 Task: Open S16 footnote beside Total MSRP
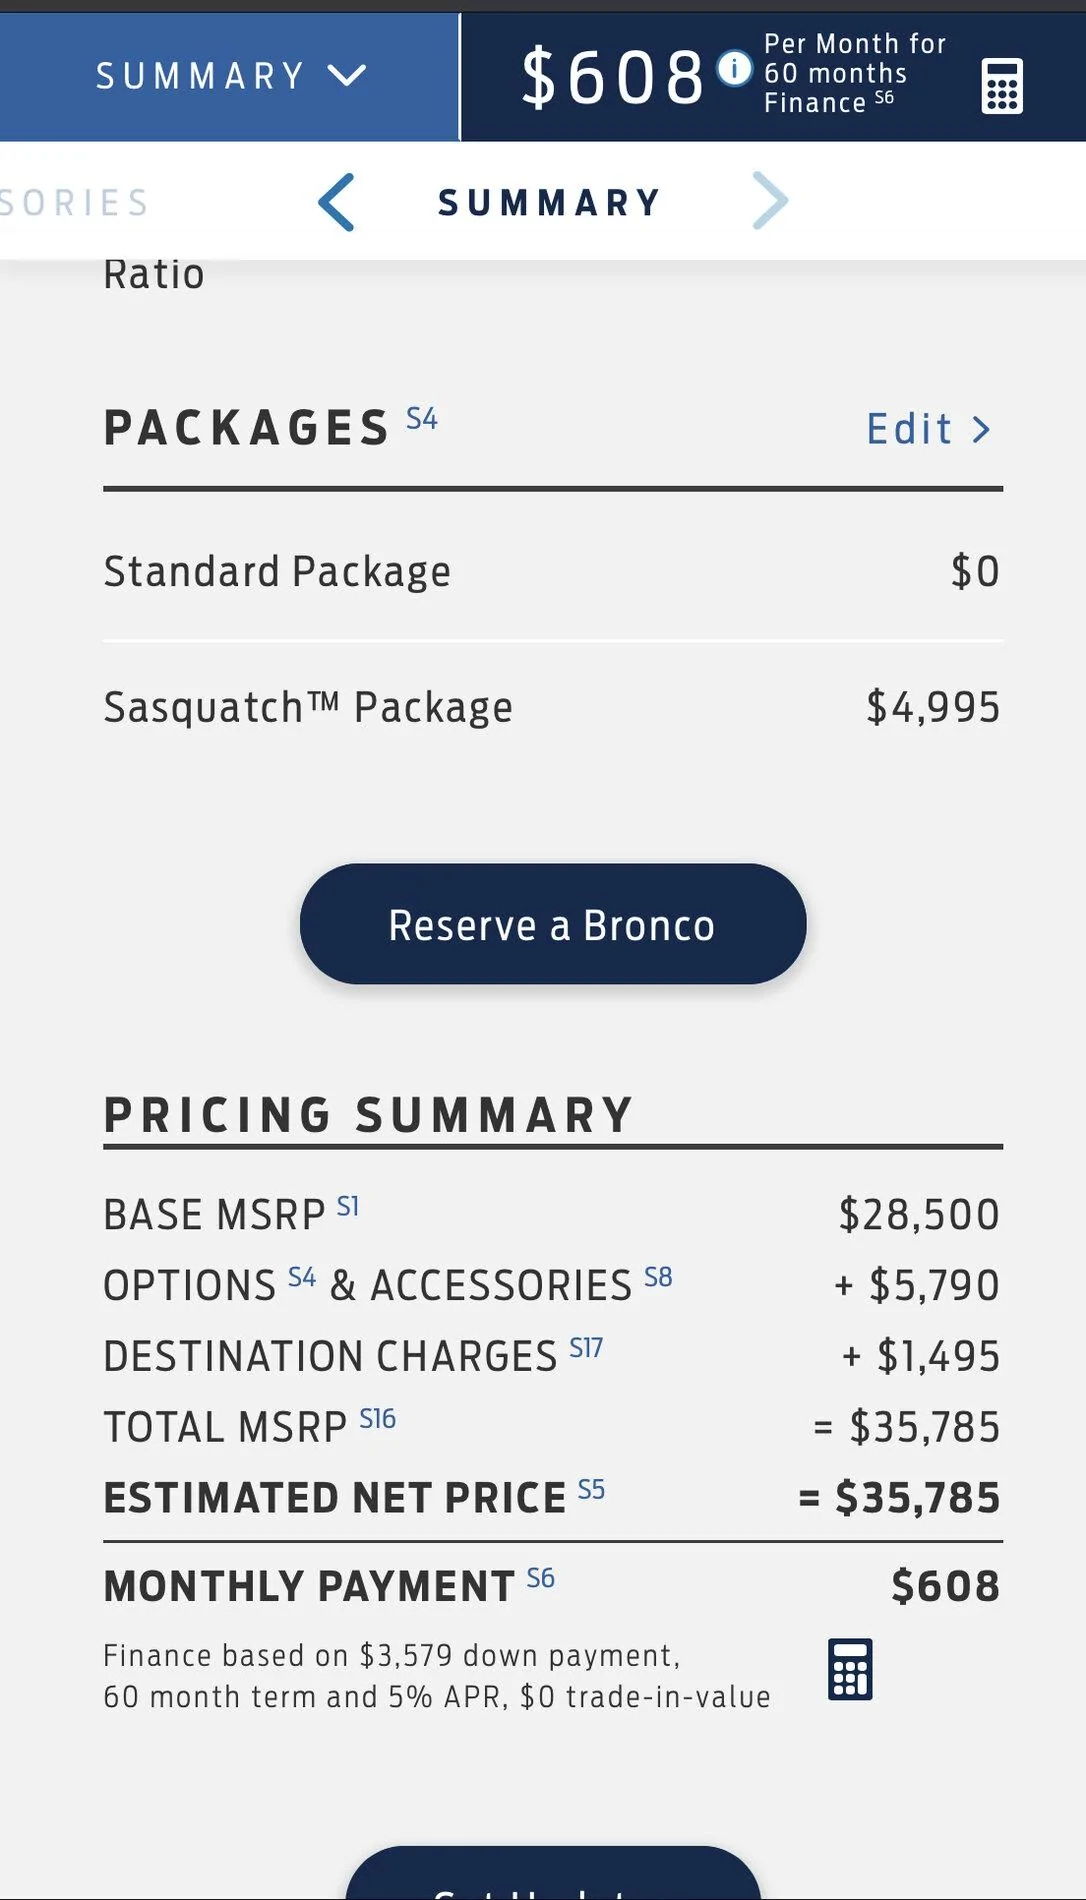click(x=378, y=1419)
